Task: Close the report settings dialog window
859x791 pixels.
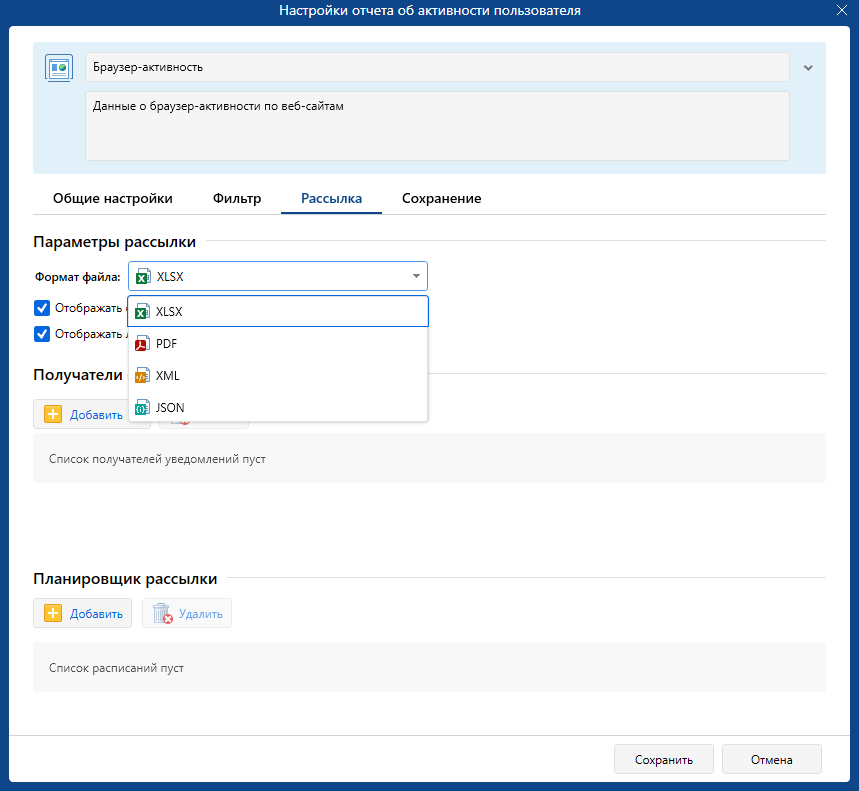Action: [x=842, y=11]
